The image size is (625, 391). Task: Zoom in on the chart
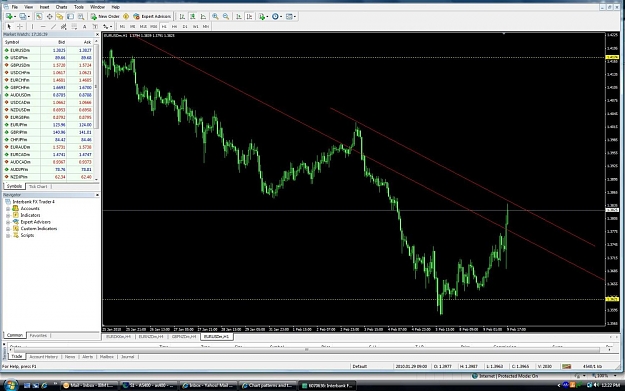pos(215,16)
